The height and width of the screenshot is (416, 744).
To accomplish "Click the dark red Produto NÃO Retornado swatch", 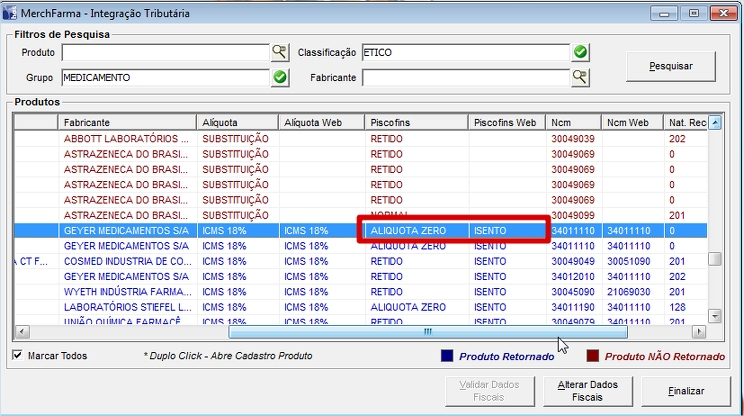I will point(594,356).
